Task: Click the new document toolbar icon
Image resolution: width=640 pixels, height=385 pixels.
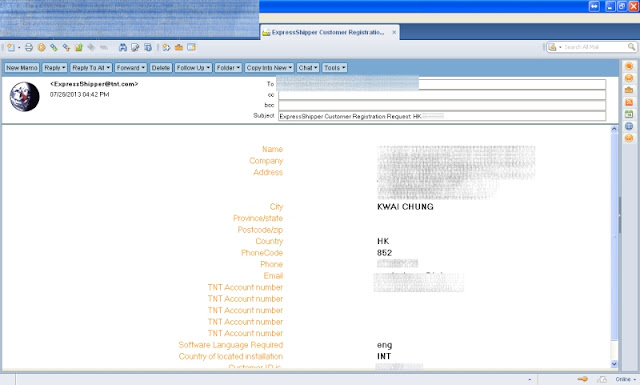Action: click(11, 47)
